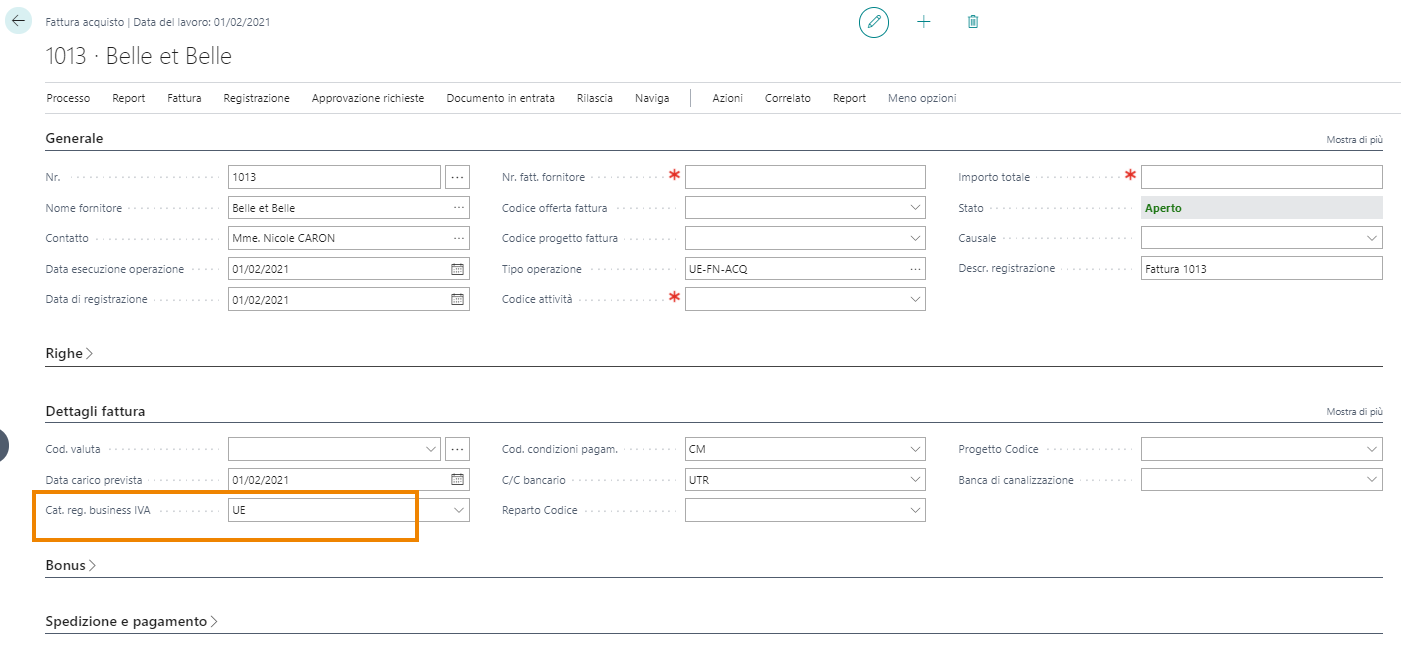
Task: Click the trash delete icon
Action: [x=973, y=22]
